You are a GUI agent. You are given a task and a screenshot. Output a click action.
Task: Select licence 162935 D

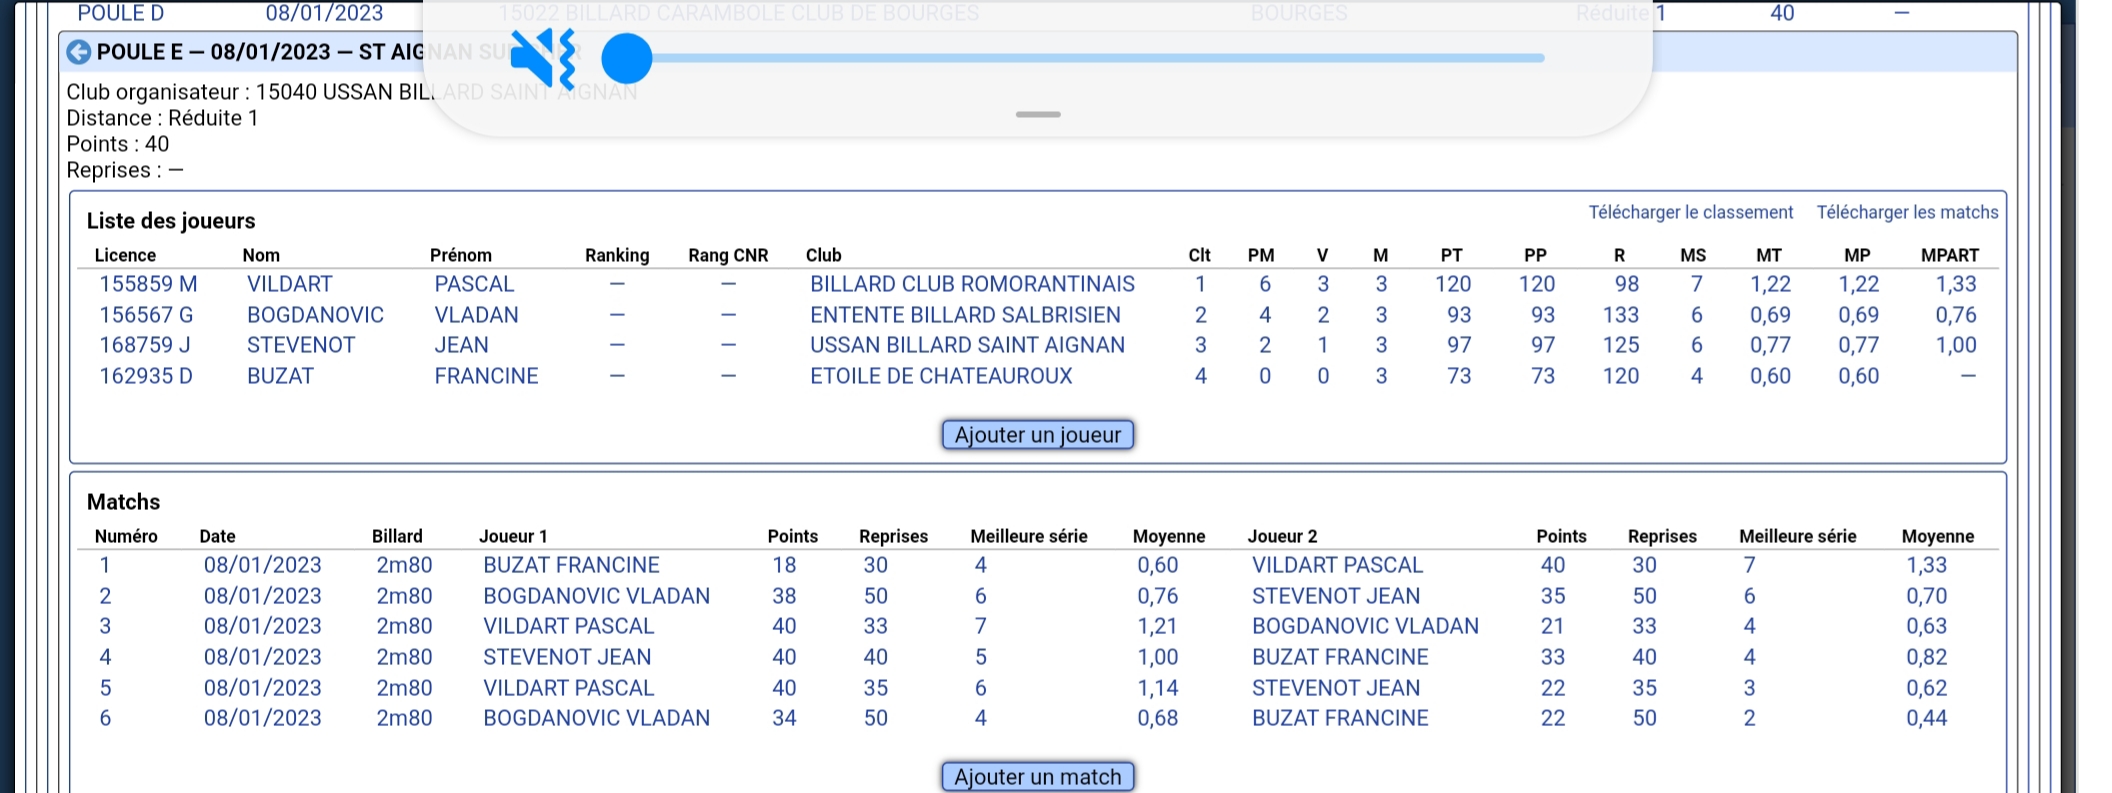146,376
